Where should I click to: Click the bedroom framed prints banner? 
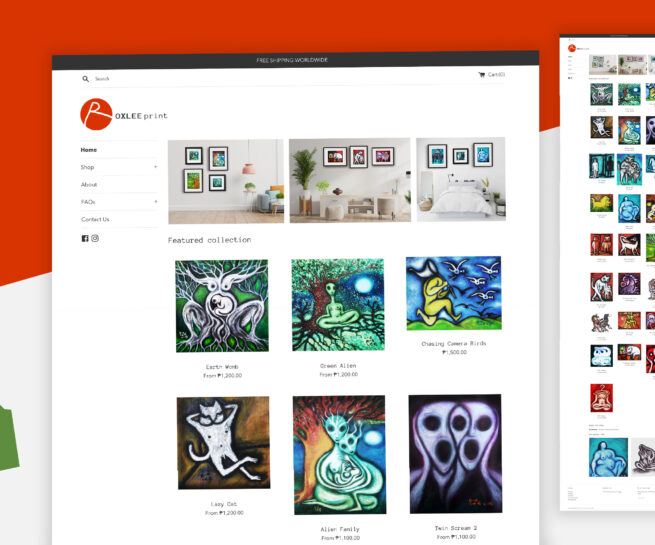[461, 179]
